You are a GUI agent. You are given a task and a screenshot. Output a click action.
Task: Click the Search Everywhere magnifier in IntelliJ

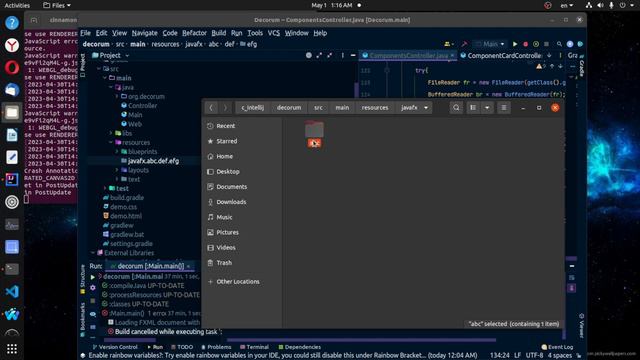tap(559, 44)
